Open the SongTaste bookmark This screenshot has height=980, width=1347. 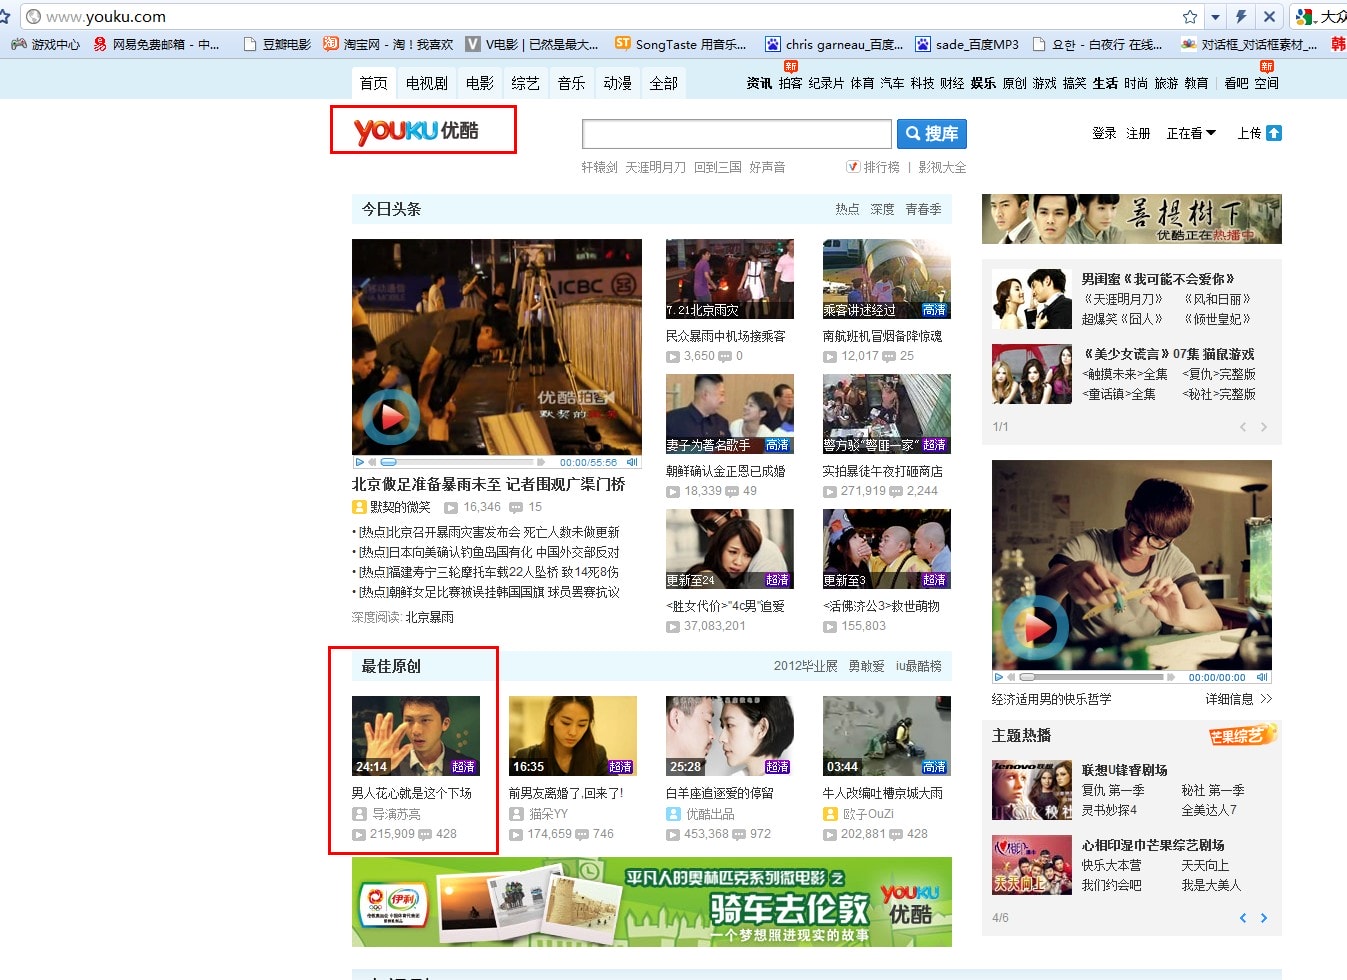[680, 44]
